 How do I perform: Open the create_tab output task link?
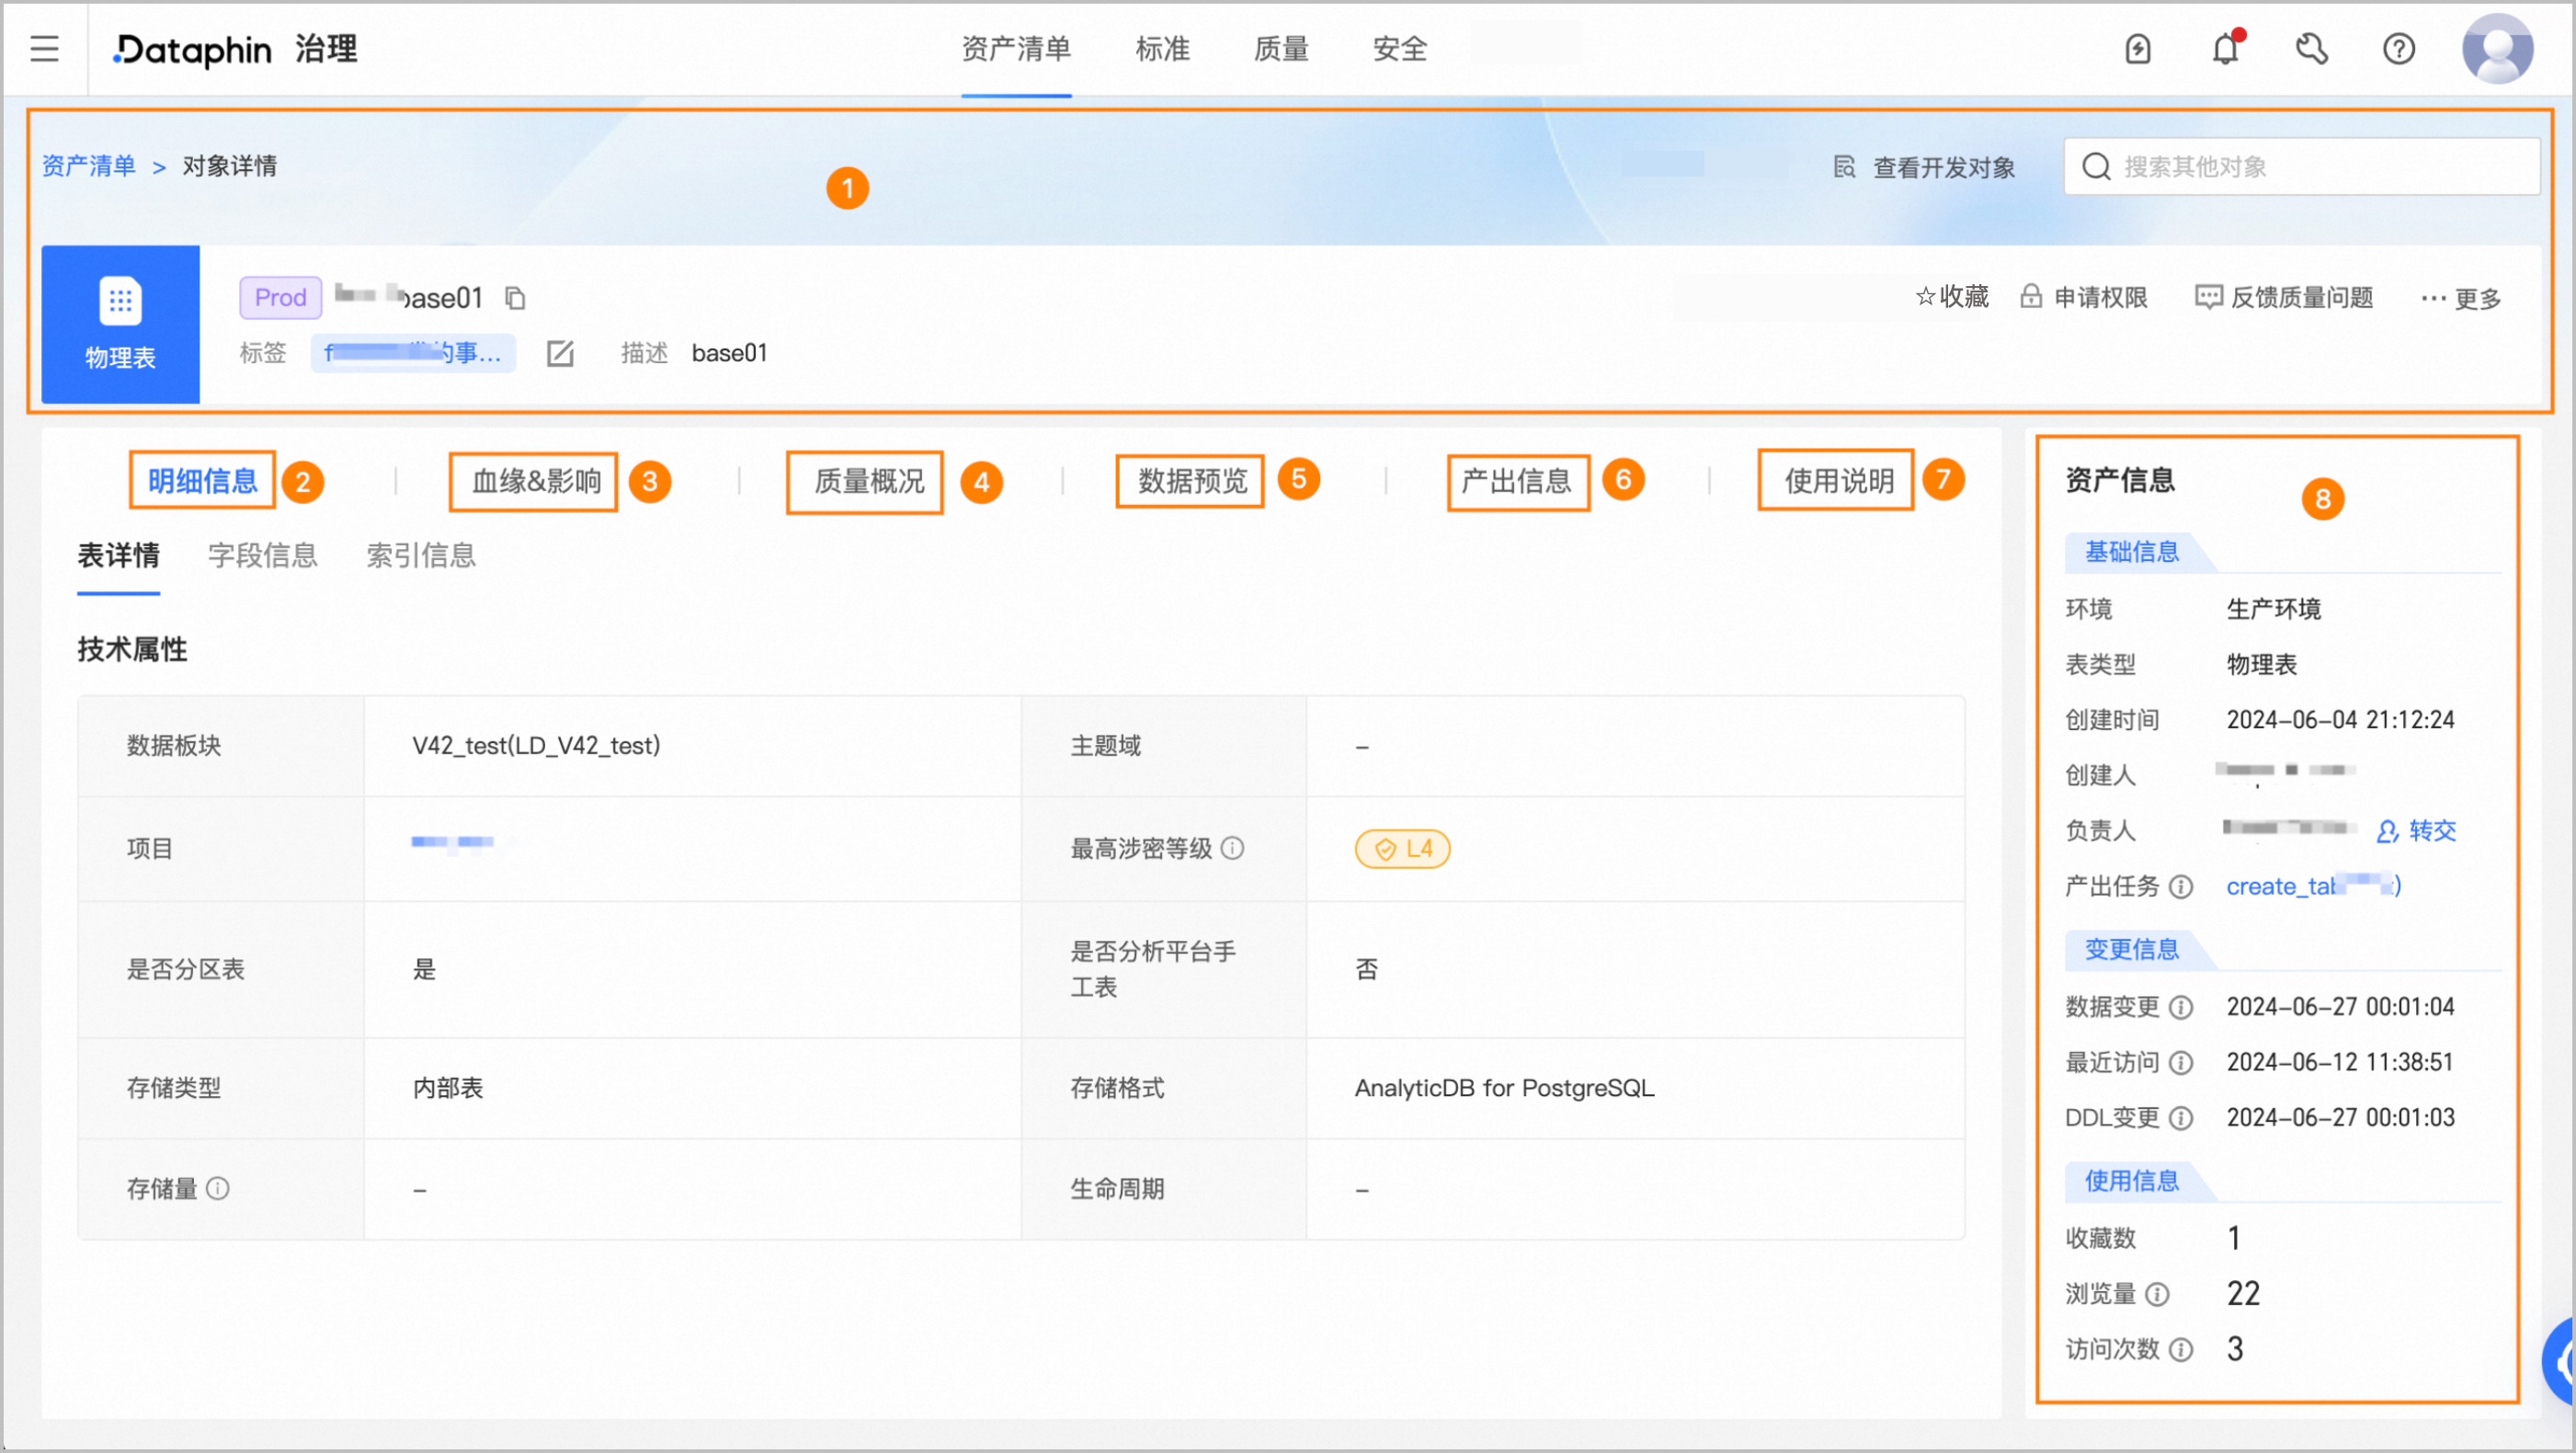coord(2313,887)
